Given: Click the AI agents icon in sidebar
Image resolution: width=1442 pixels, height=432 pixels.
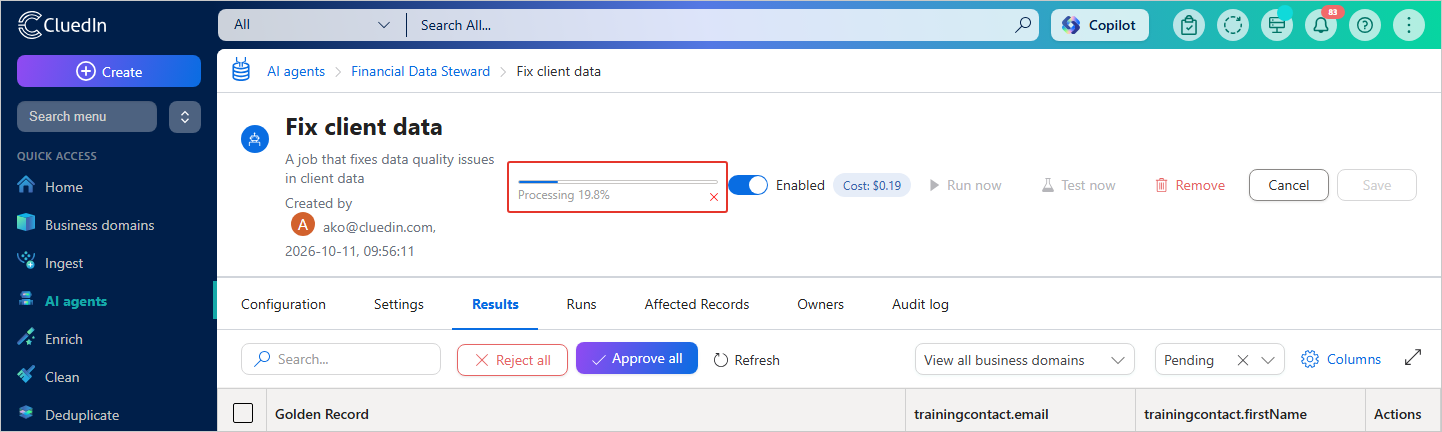Looking at the screenshot, I should tap(26, 299).
